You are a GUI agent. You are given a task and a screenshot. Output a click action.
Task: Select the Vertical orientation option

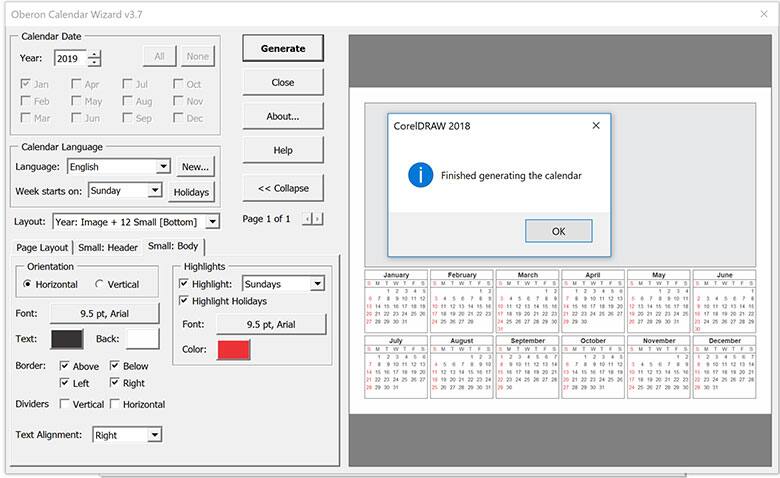tap(100, 285)
